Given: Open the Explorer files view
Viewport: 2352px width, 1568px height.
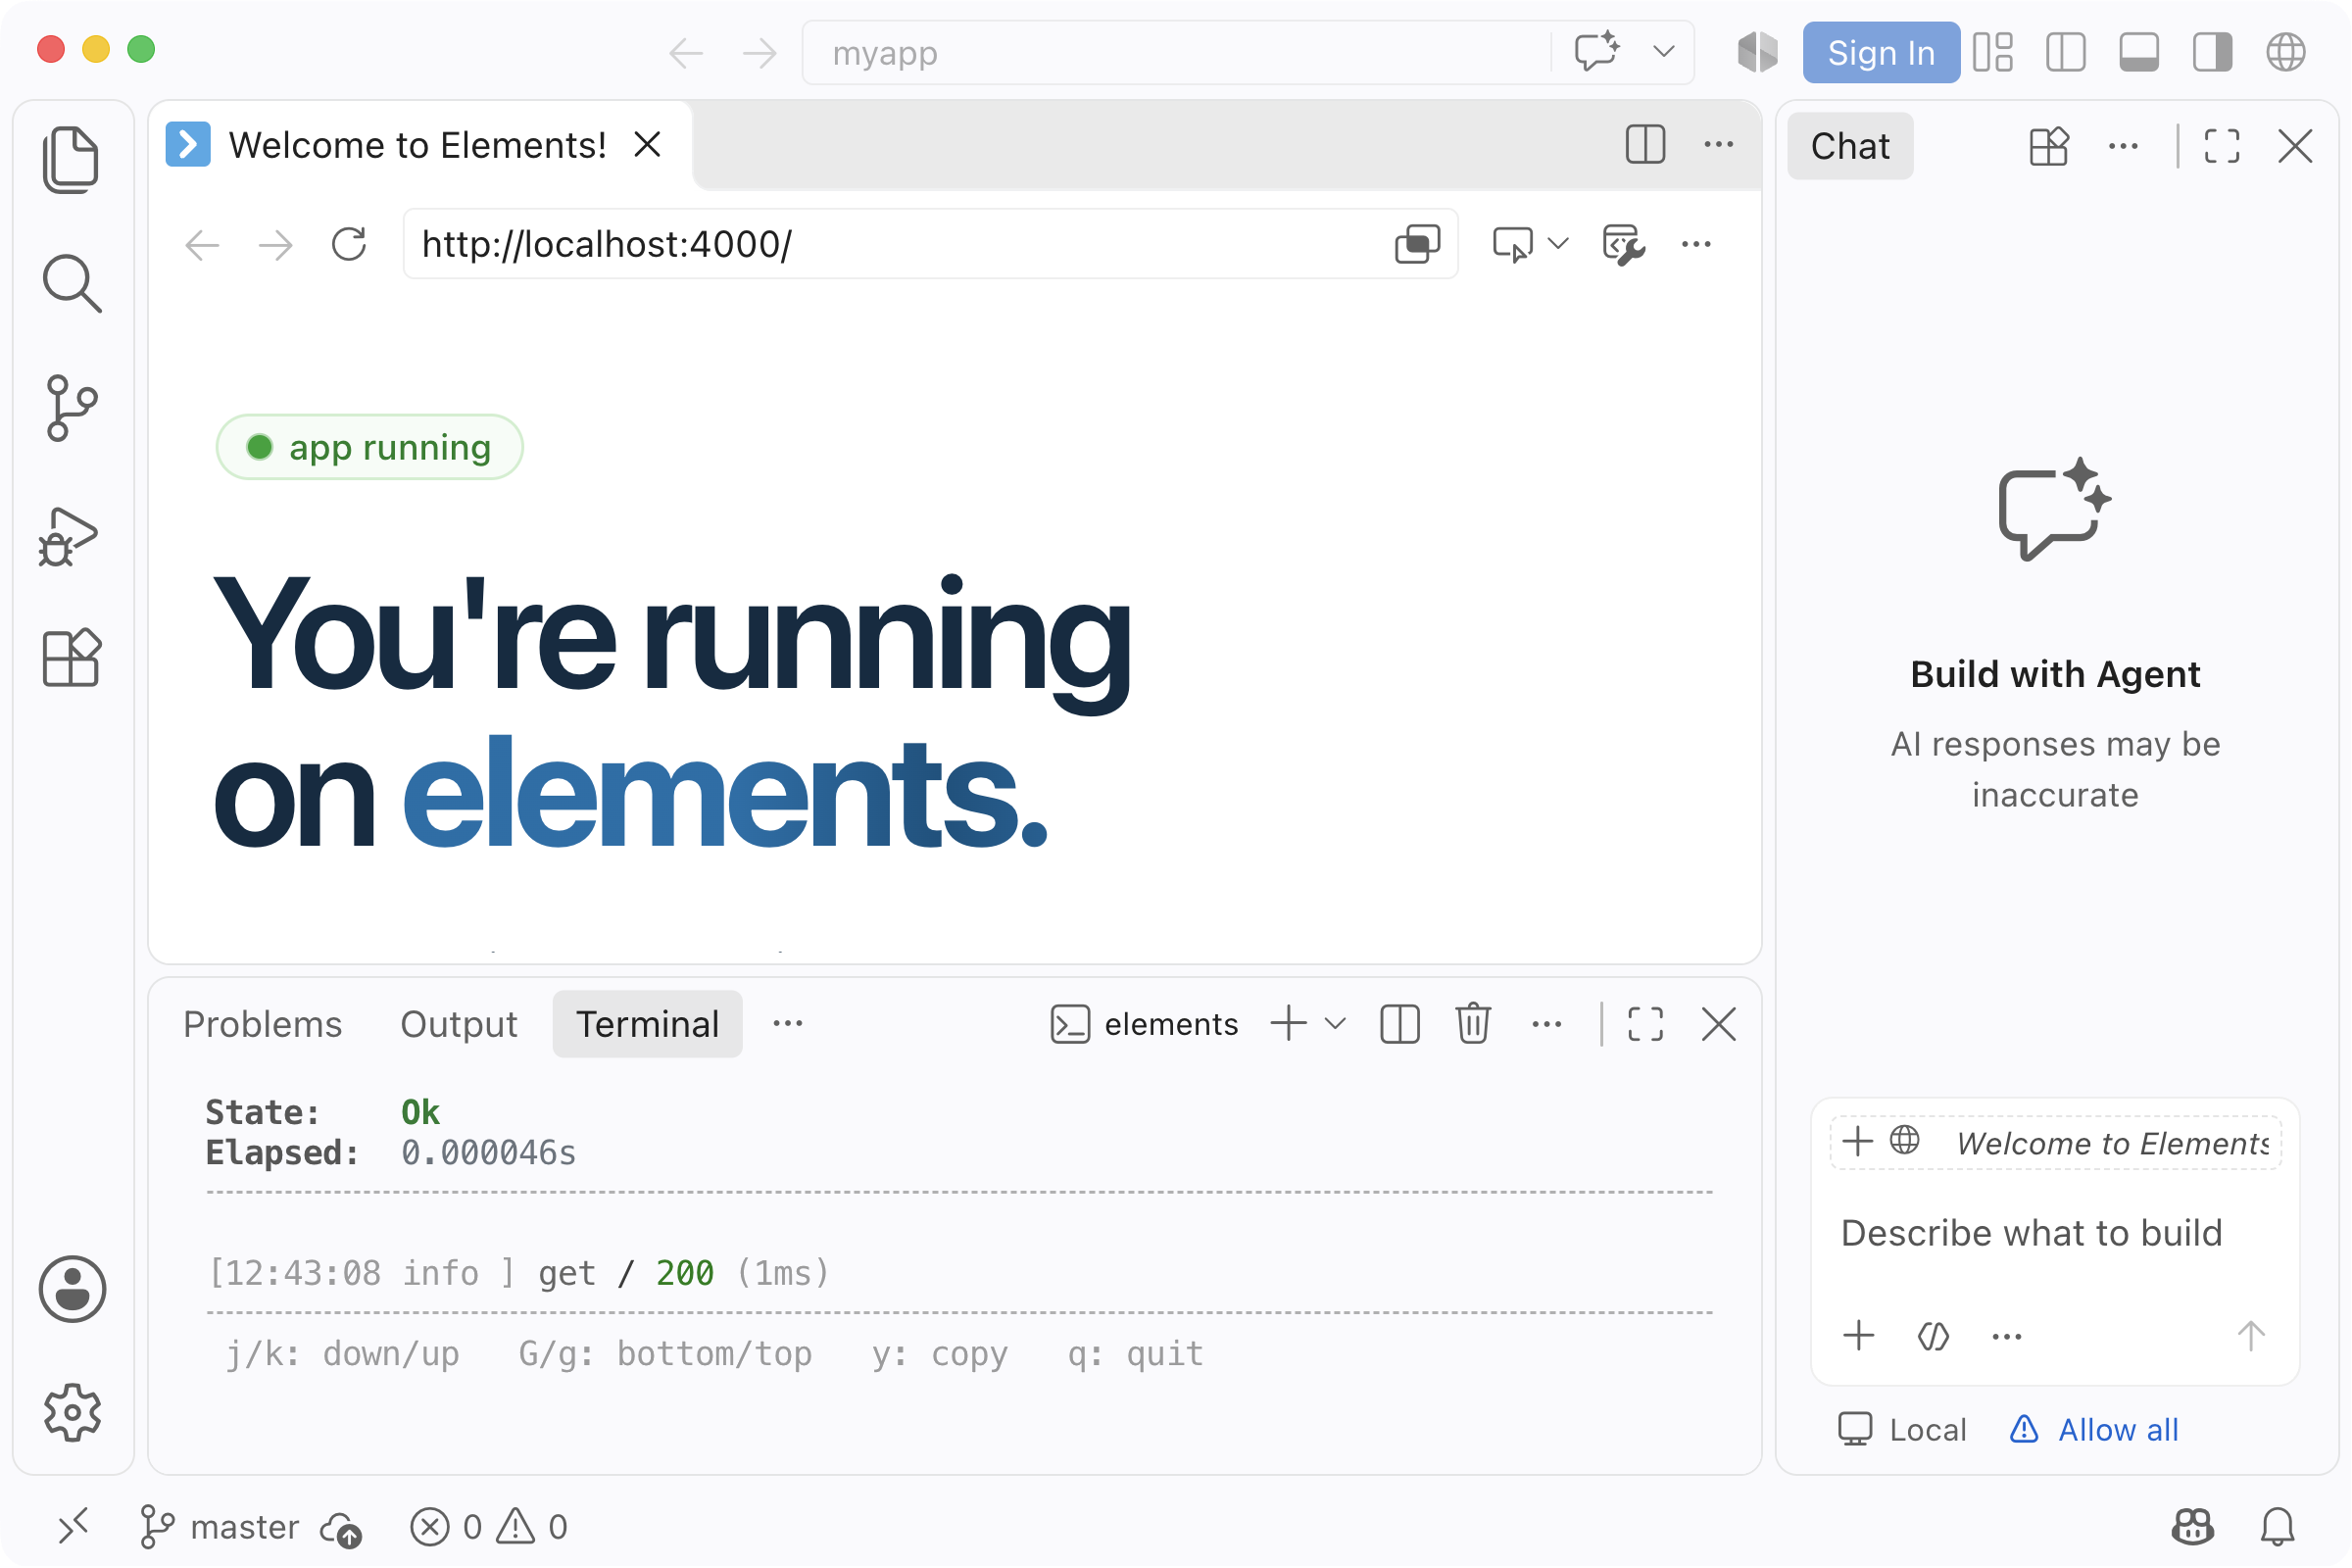Looking at the screenshot, I should 71,159.
